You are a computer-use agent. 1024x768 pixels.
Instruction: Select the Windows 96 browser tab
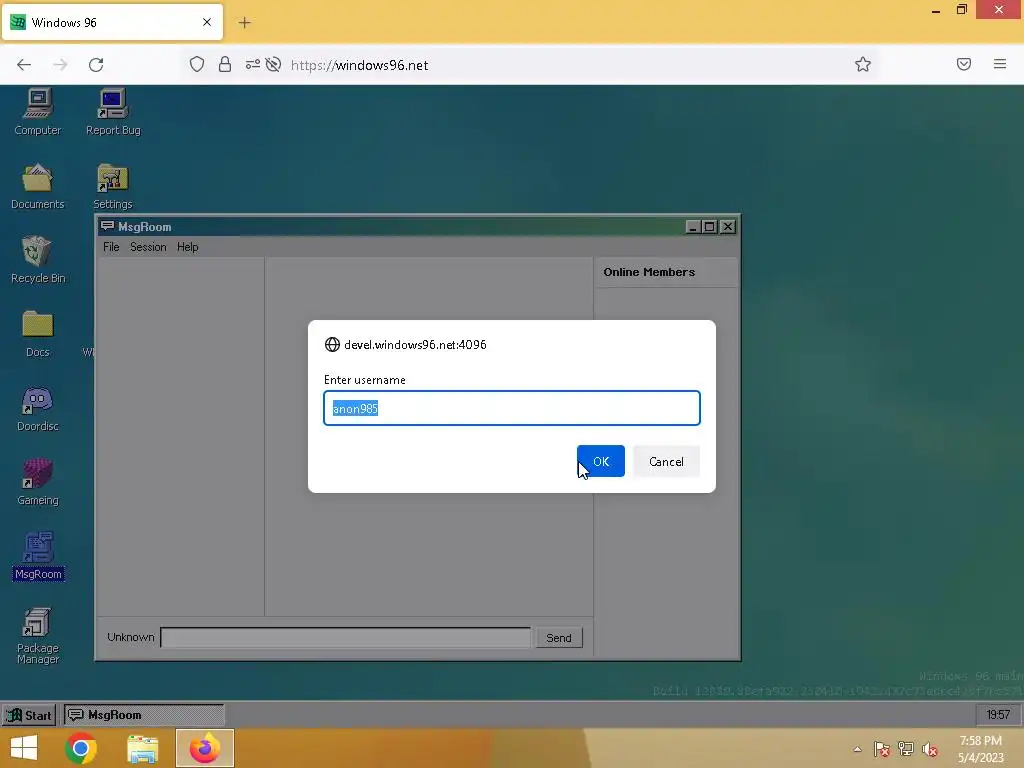112,22
